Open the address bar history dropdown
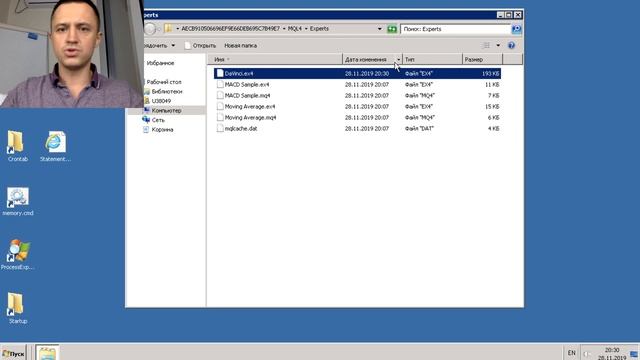The width and height of the screenshot is (640, 360). tap(380, 29)
